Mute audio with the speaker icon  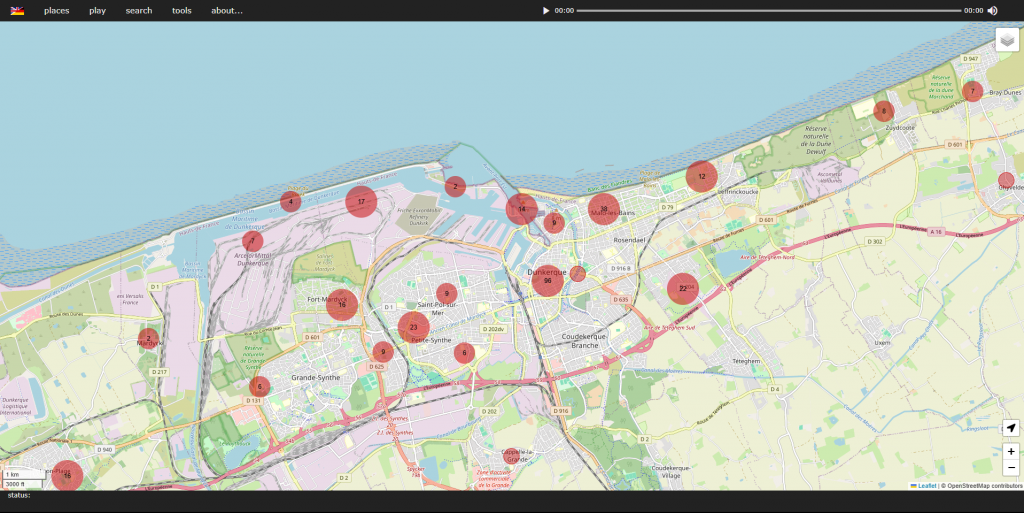click(993, 11)
